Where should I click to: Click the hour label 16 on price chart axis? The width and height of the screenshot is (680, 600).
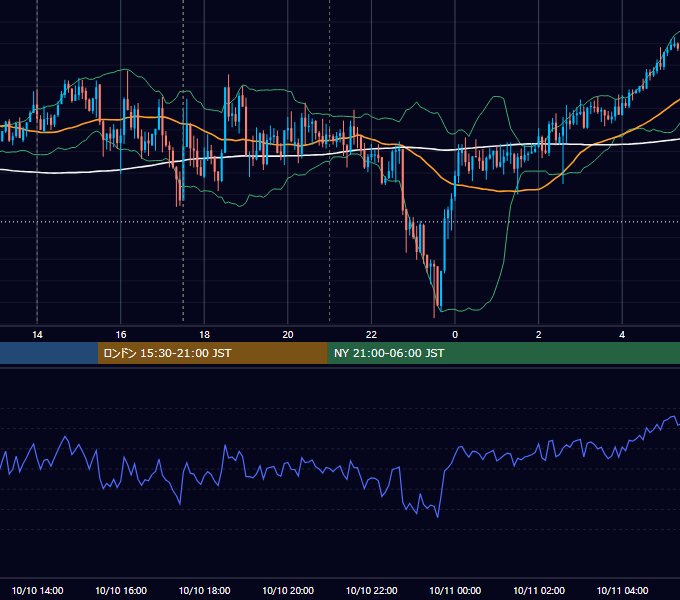(x=121, y=335)
